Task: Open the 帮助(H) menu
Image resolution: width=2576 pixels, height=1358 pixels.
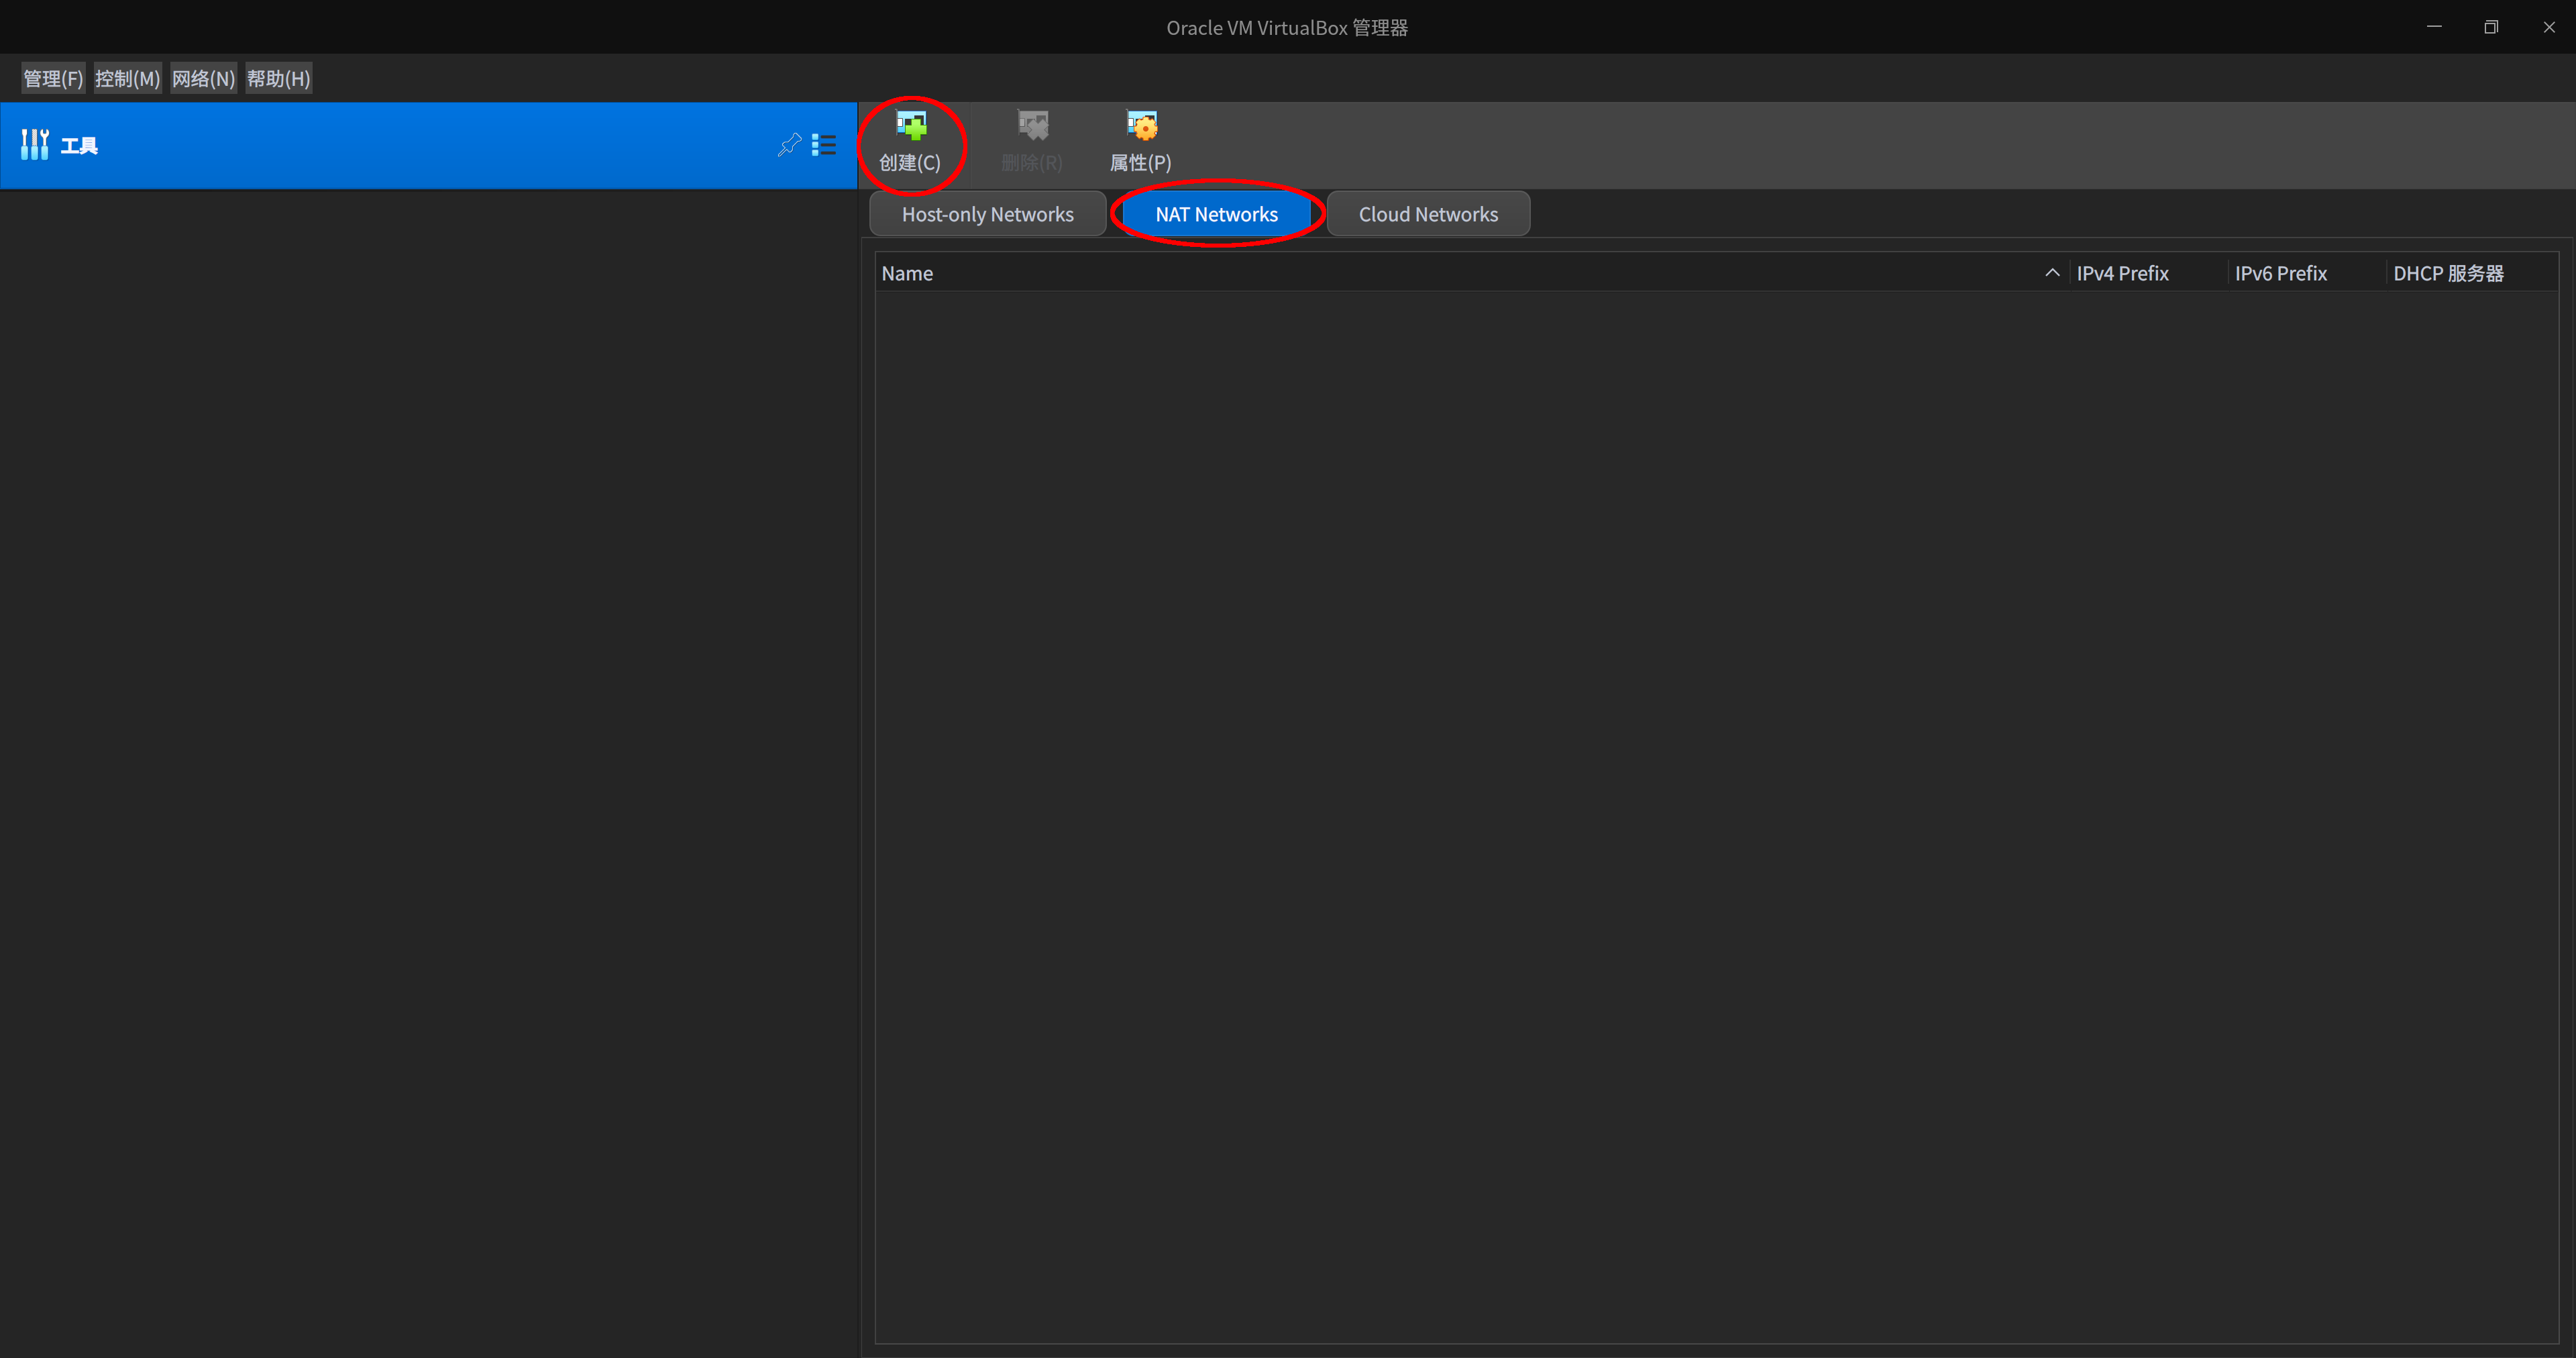Action: tap(278, 78)
